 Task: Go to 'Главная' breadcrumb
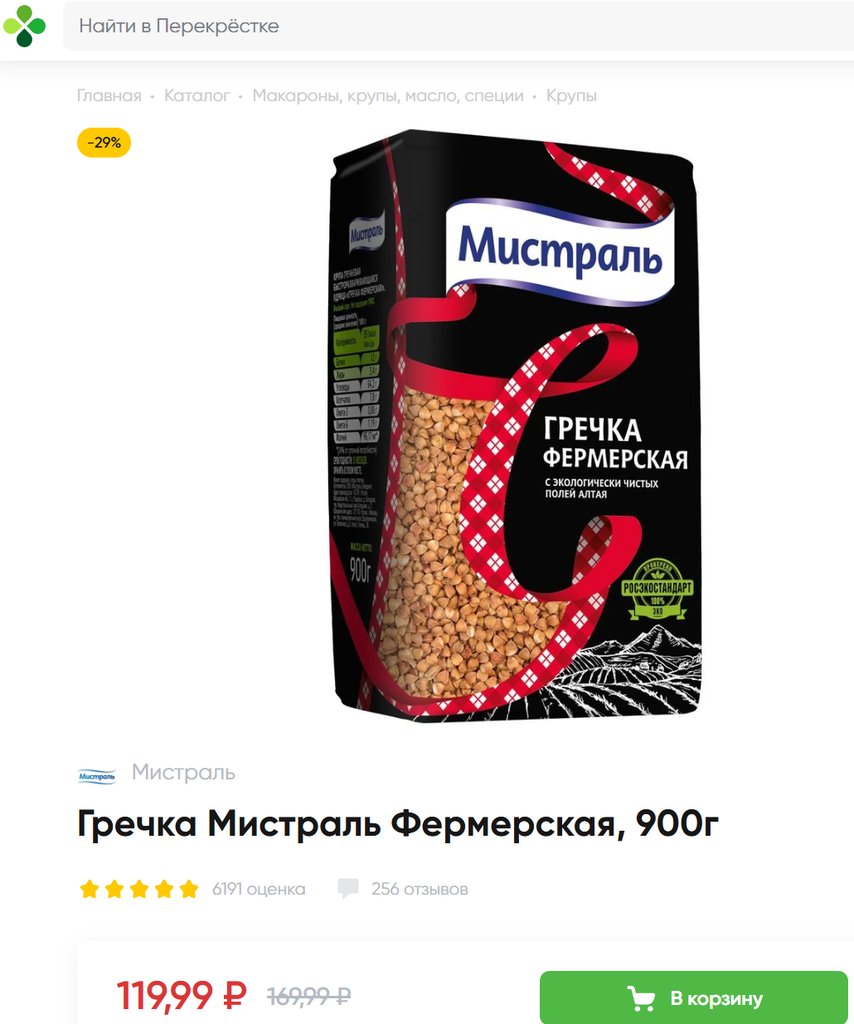pos(109,95)
